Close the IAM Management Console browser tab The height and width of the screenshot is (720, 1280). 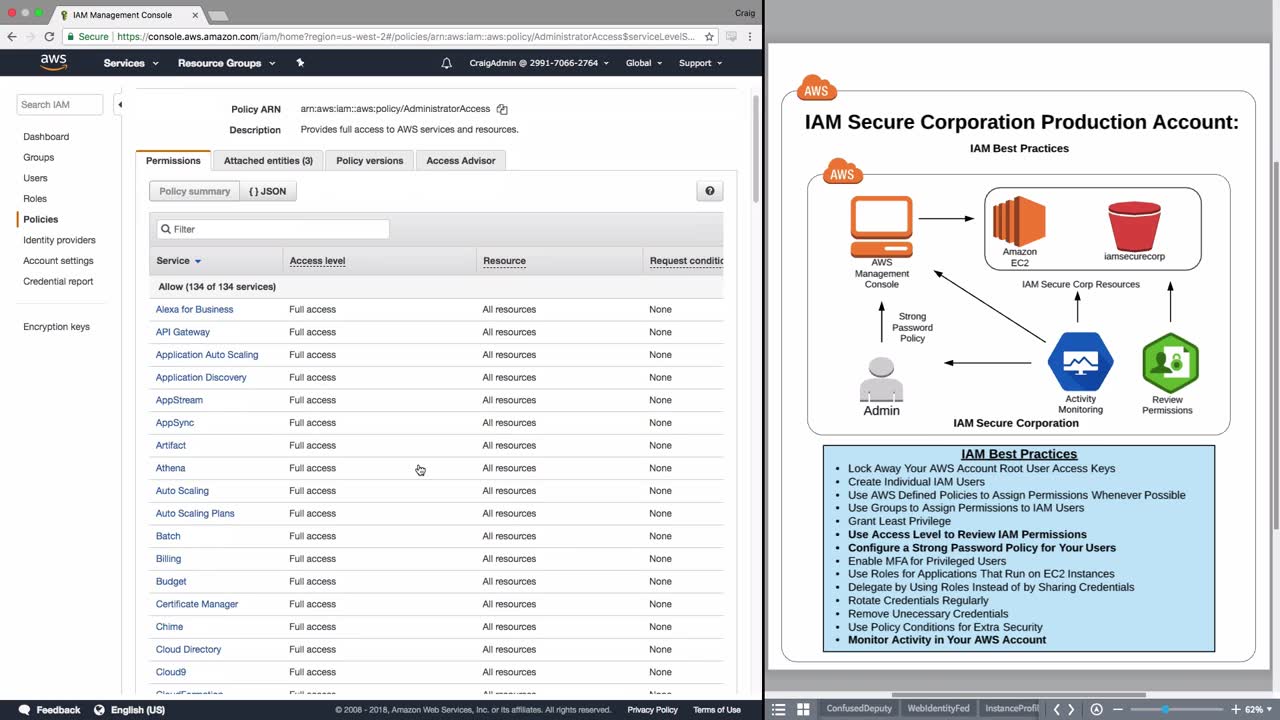point(195,15)
